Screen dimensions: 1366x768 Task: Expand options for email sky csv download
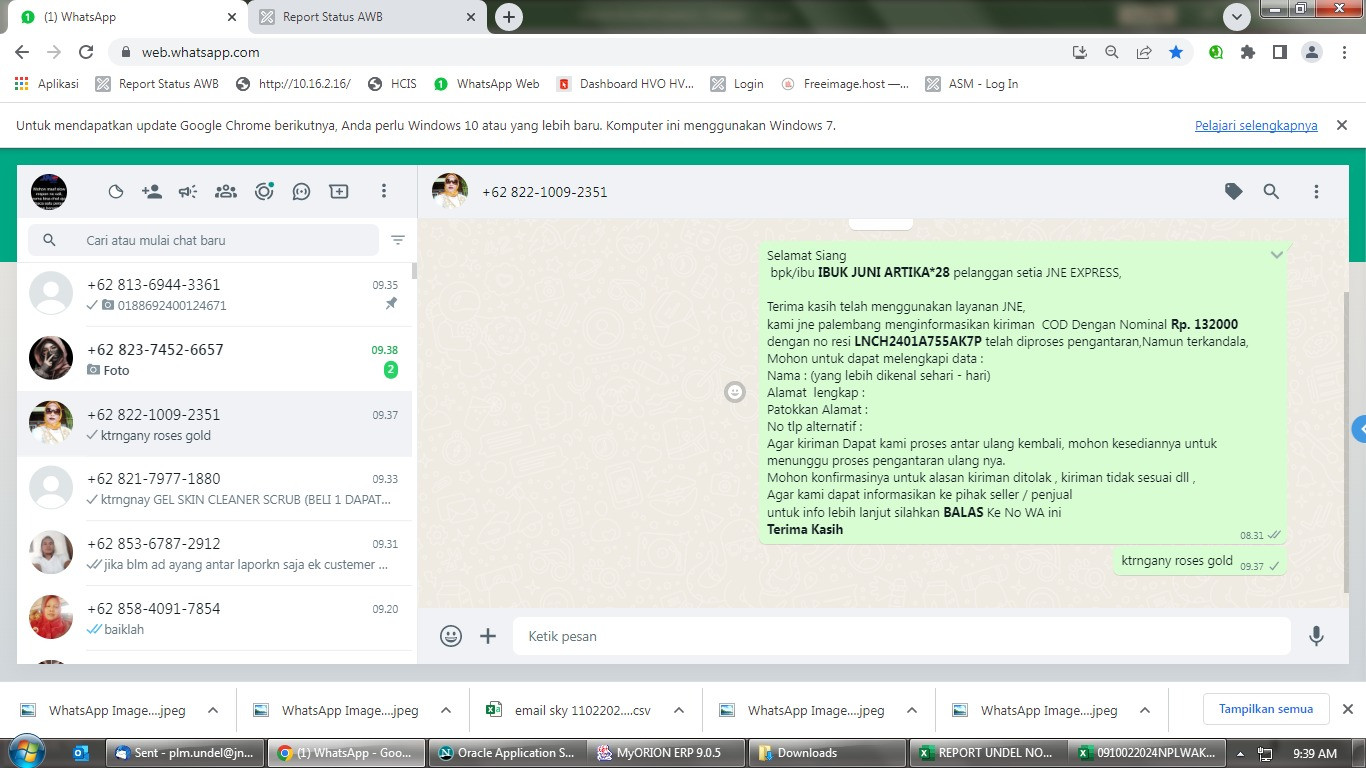coord(679,710)
